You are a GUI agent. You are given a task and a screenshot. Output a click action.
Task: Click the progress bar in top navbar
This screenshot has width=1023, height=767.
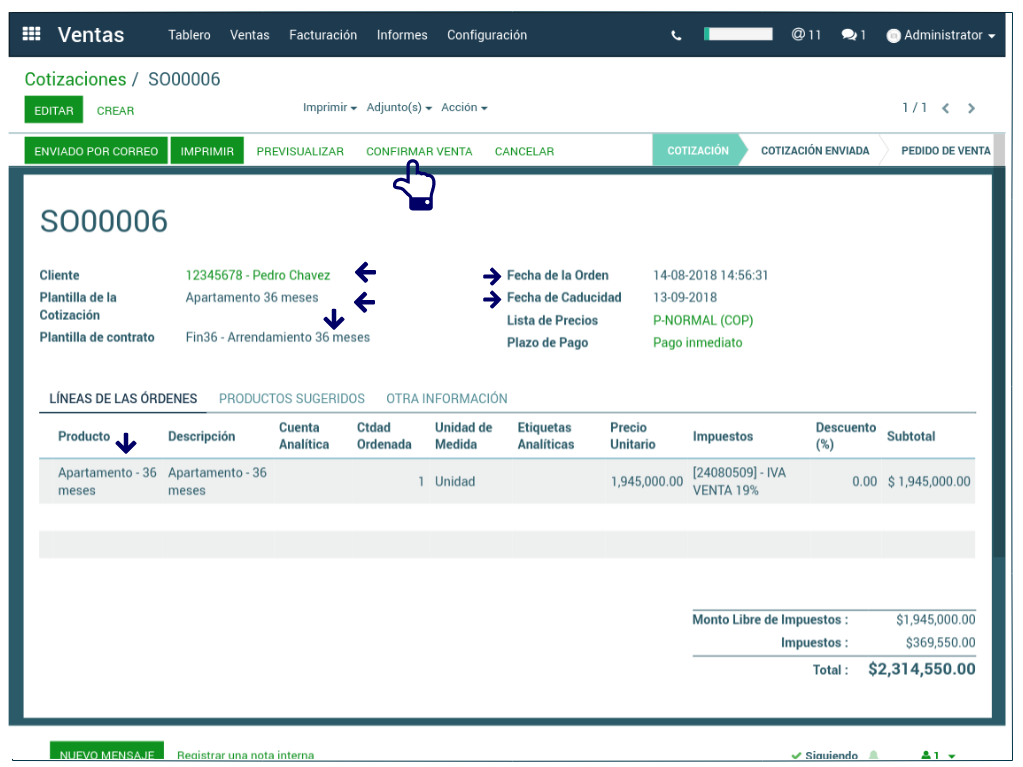click(x=738, y=34)
